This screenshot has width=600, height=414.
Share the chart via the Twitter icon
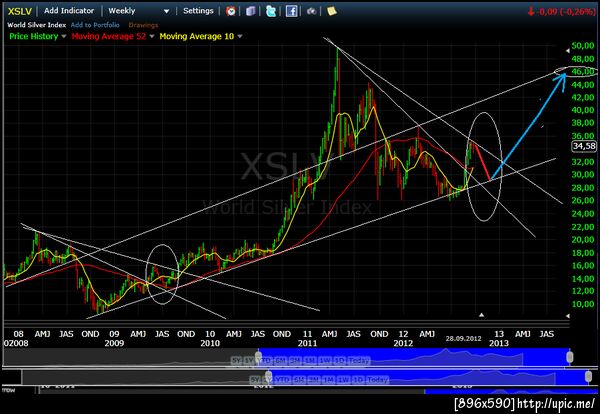pyautogui.click(x=271, y=11)
